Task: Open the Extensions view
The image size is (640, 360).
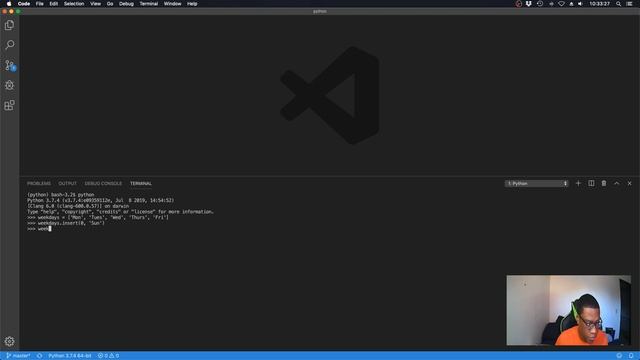Action: [9, 105]
